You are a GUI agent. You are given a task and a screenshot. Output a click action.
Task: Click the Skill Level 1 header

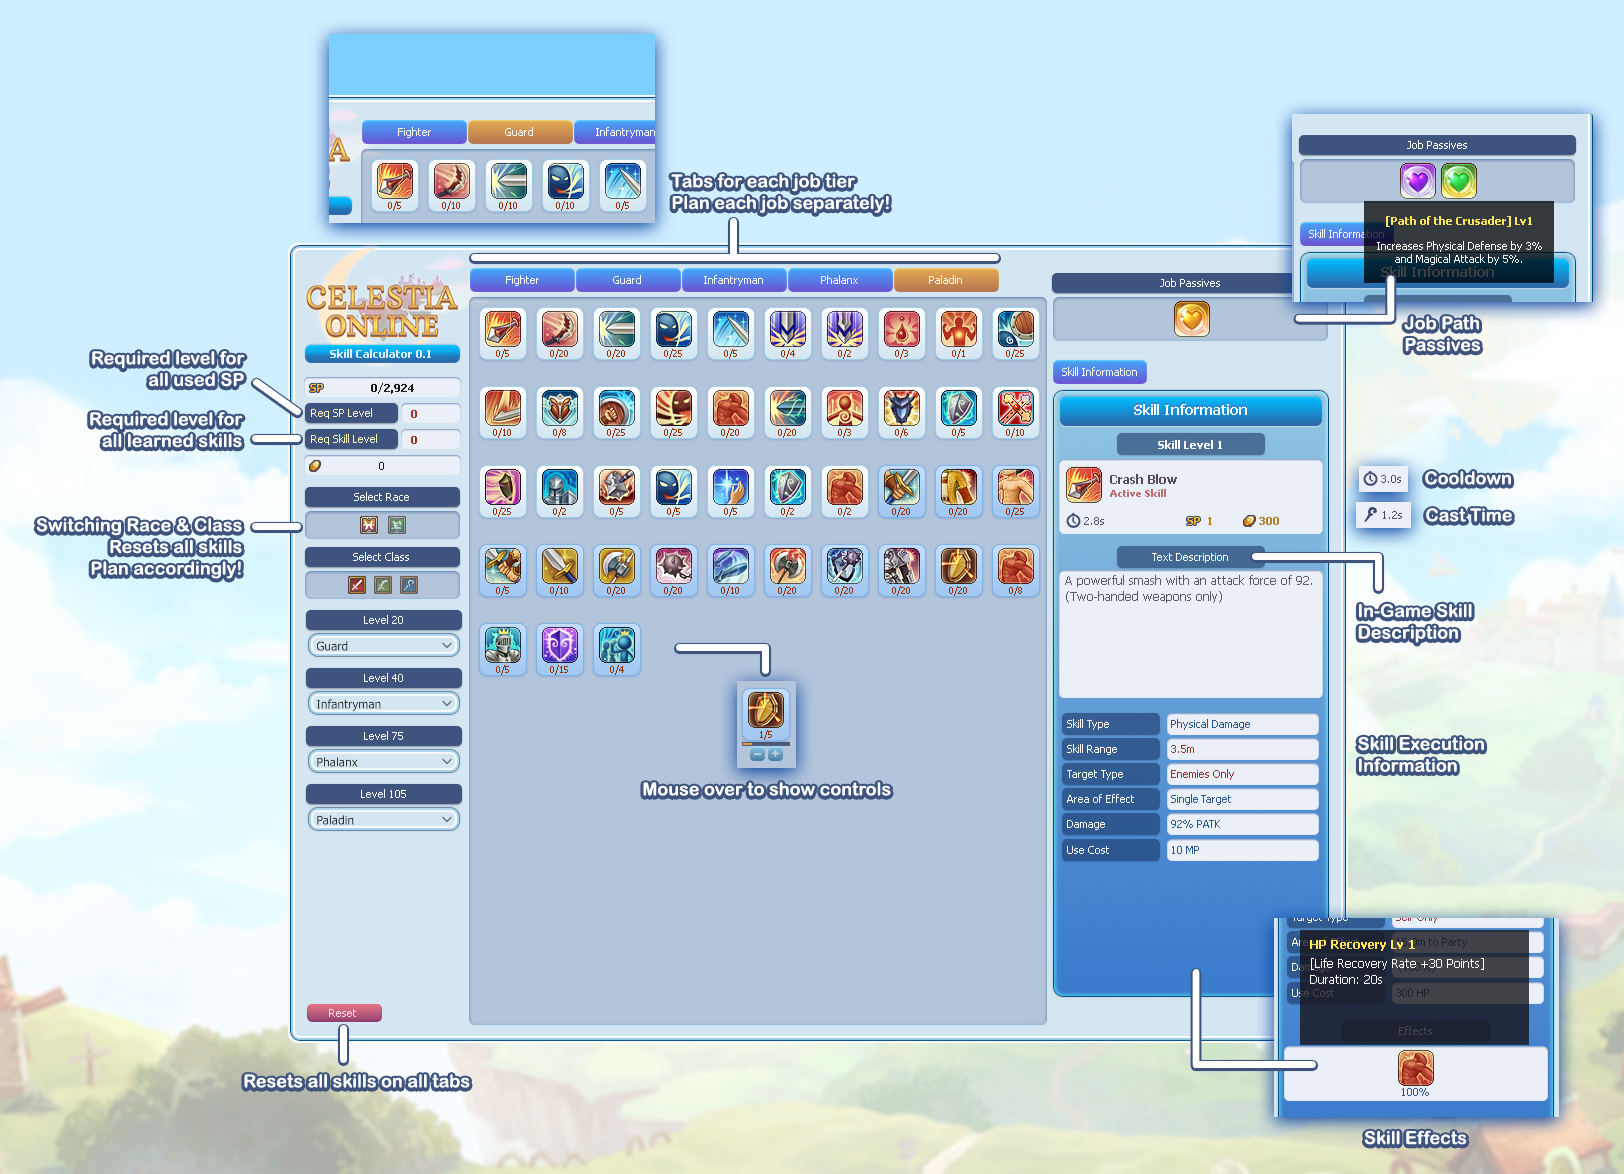pyautogui.click(x=1190, y=445)
